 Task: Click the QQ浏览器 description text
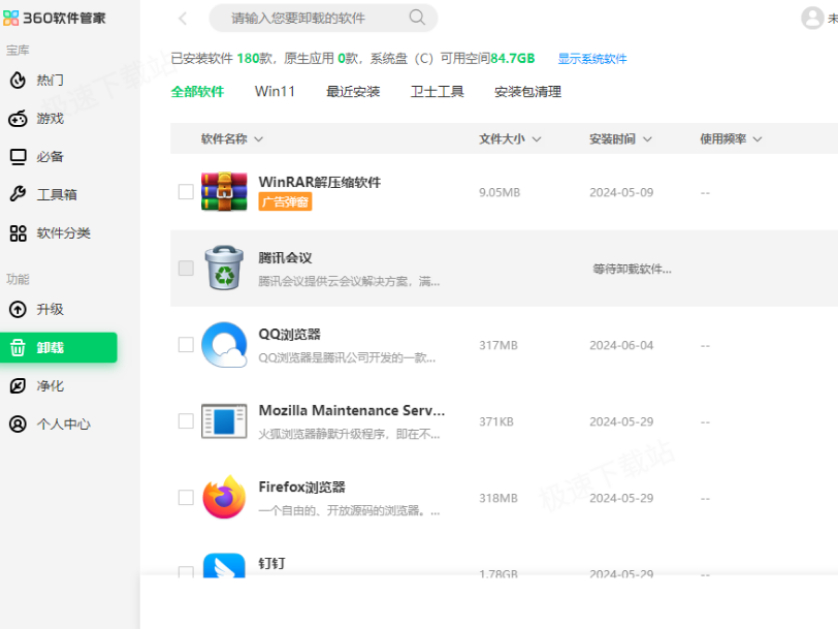pos(347,358)
